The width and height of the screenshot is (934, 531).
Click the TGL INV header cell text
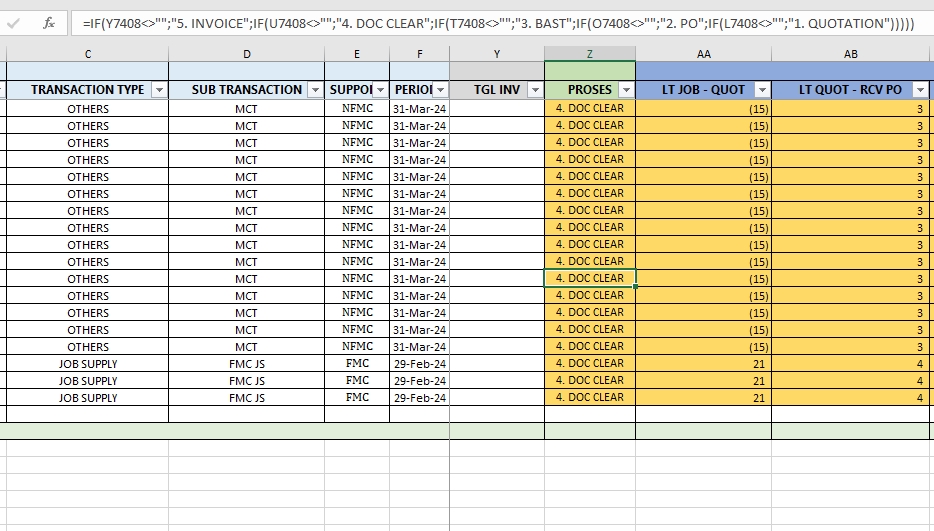tap(497, 90)
